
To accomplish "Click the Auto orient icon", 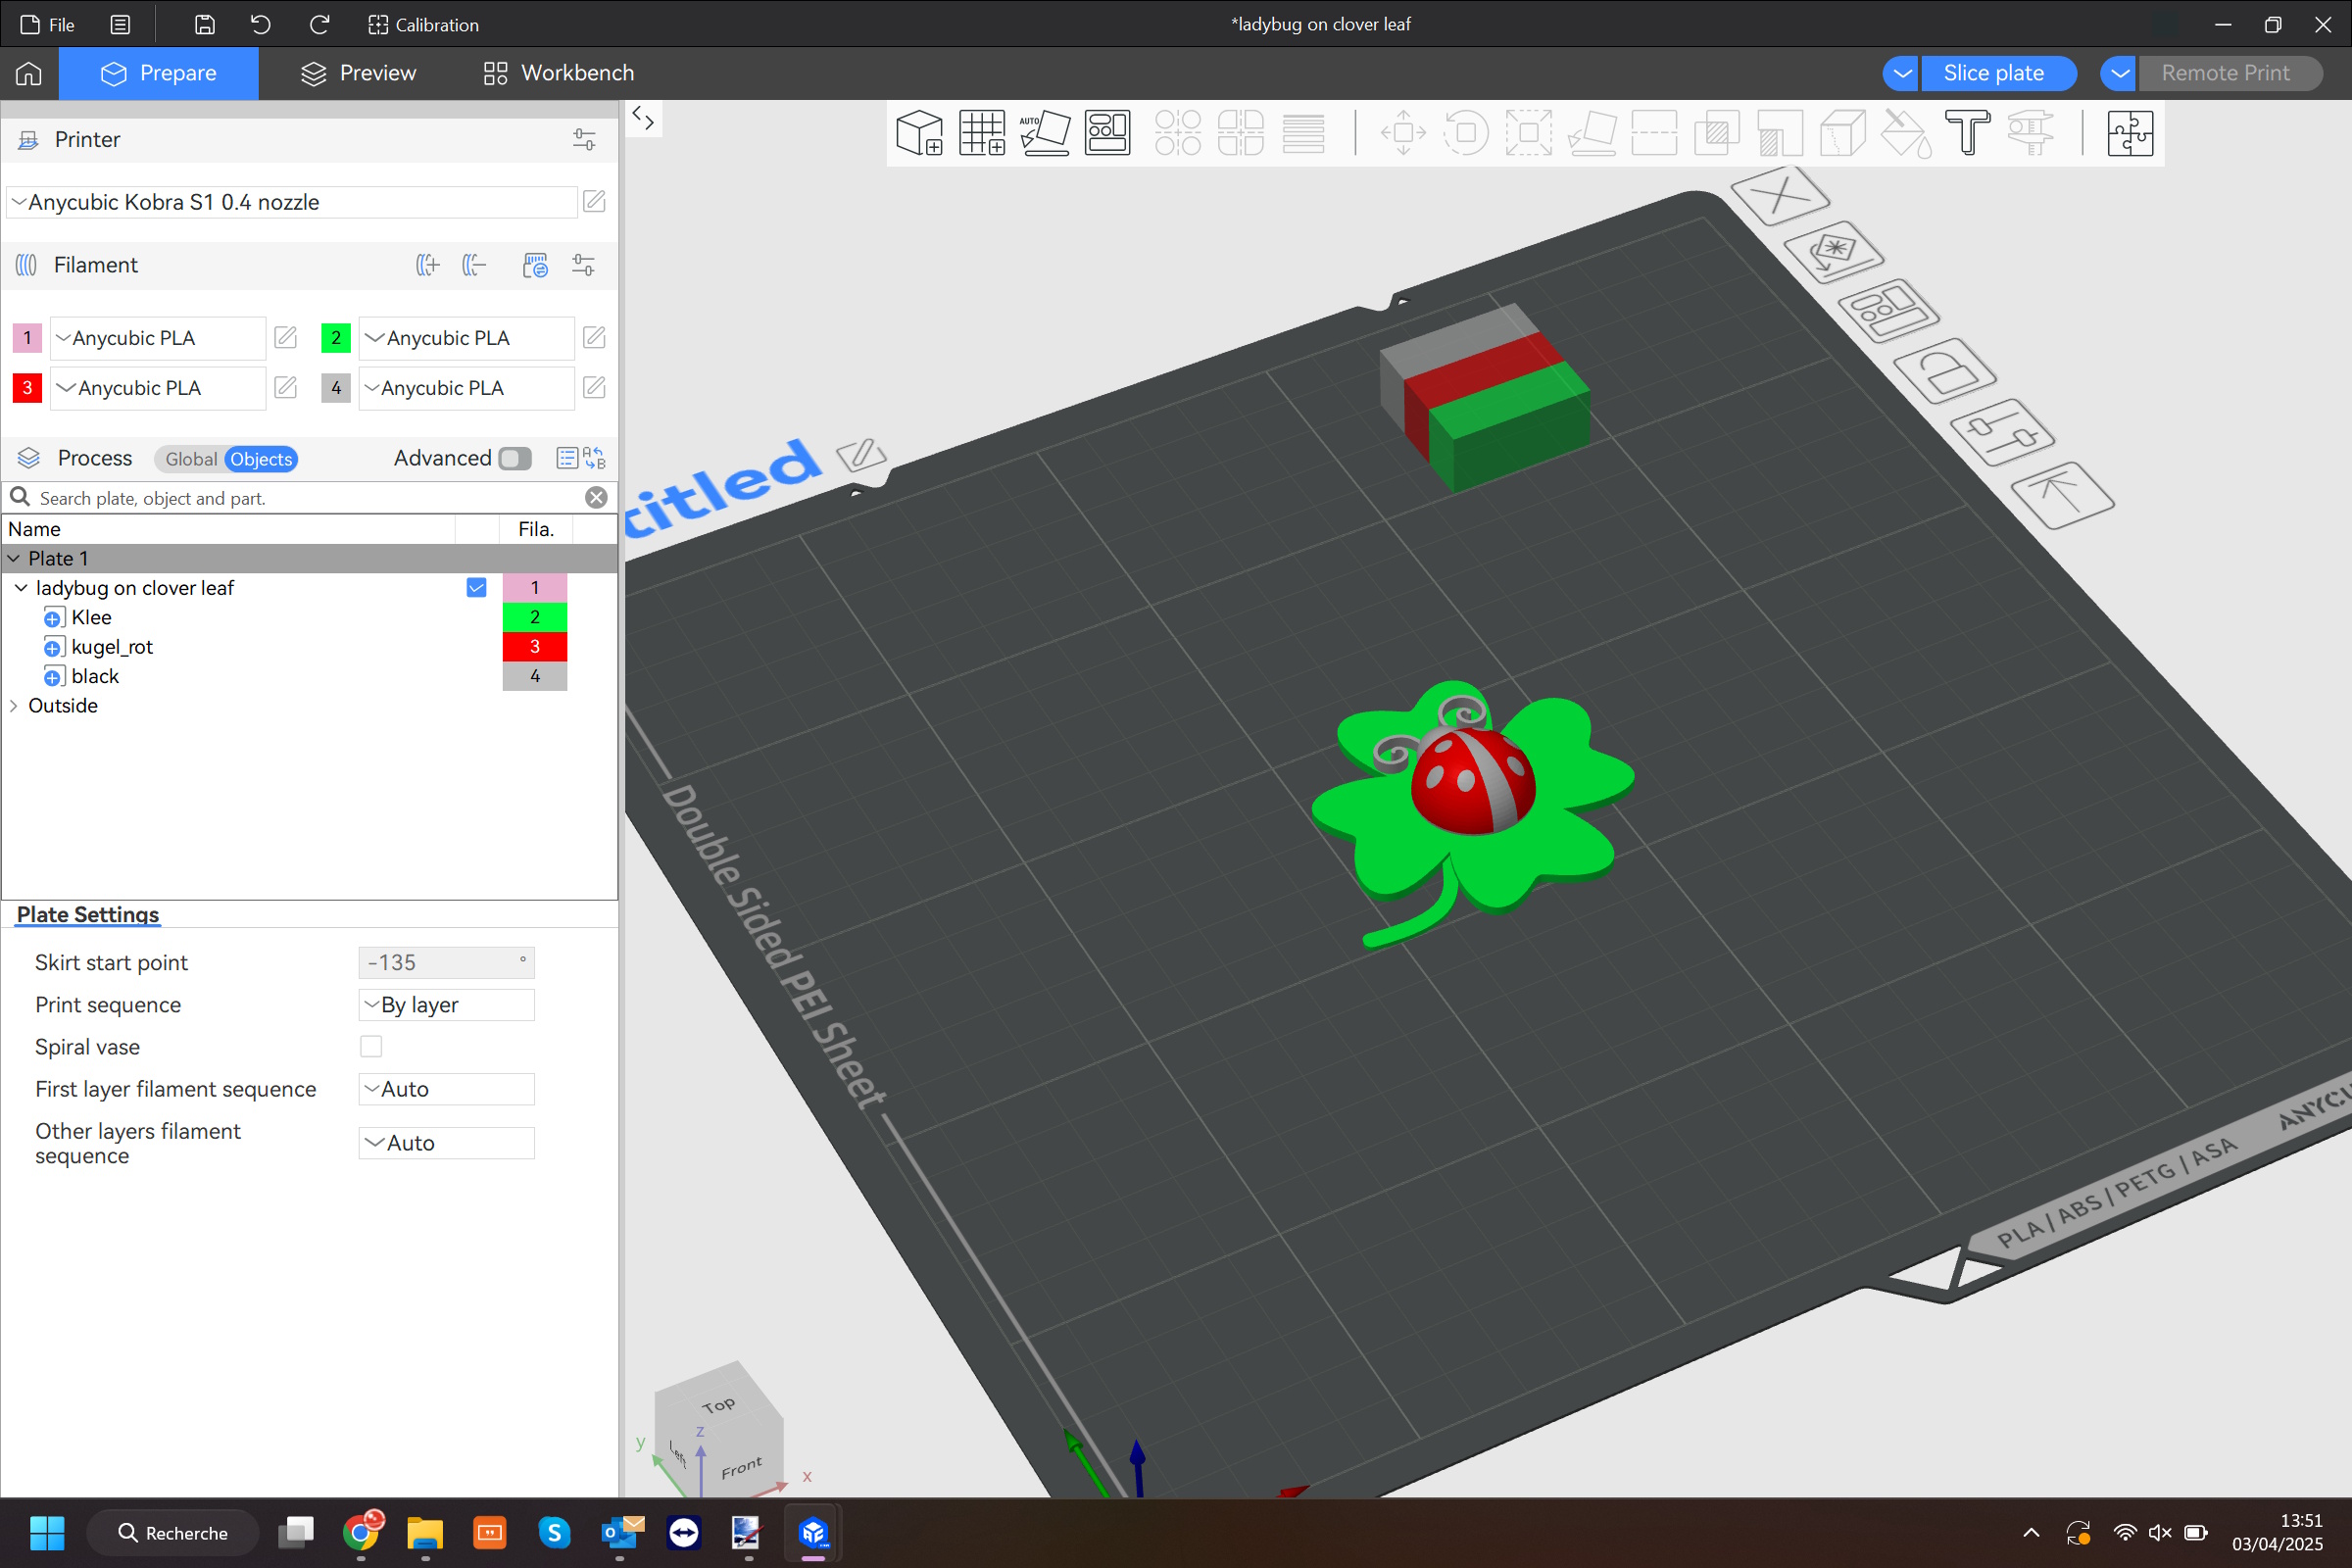I will click(1044, 133).
